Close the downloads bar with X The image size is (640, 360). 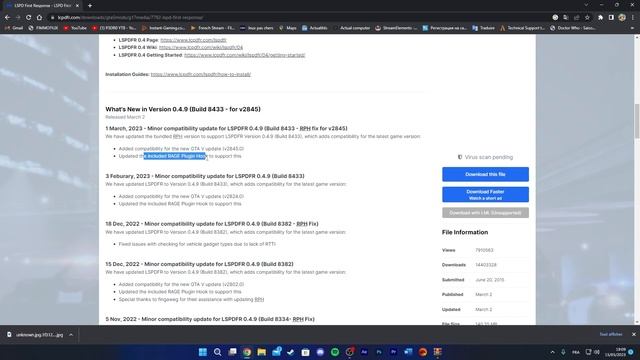click(634, 334)
